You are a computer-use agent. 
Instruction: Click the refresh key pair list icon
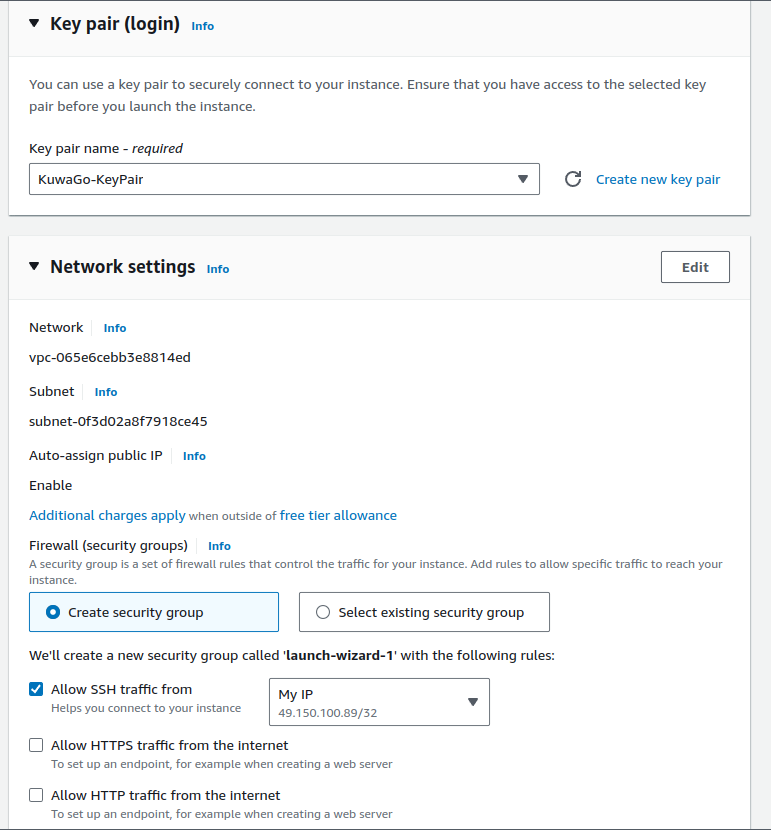coord(573,180)
